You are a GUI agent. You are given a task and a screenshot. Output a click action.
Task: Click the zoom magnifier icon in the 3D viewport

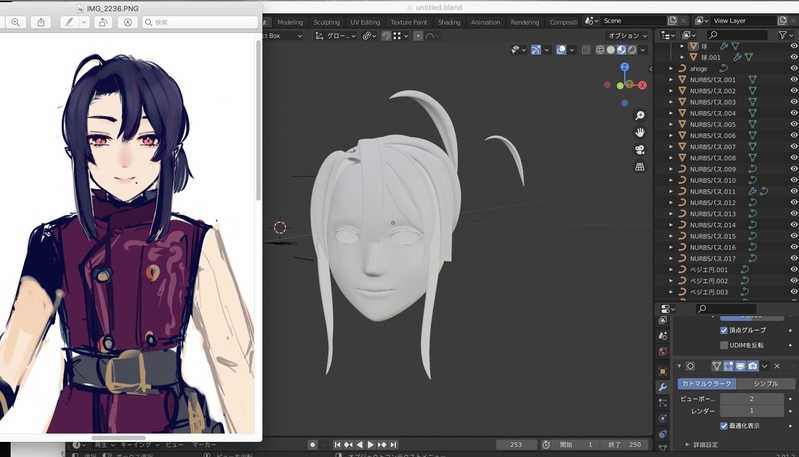point(640,115)
